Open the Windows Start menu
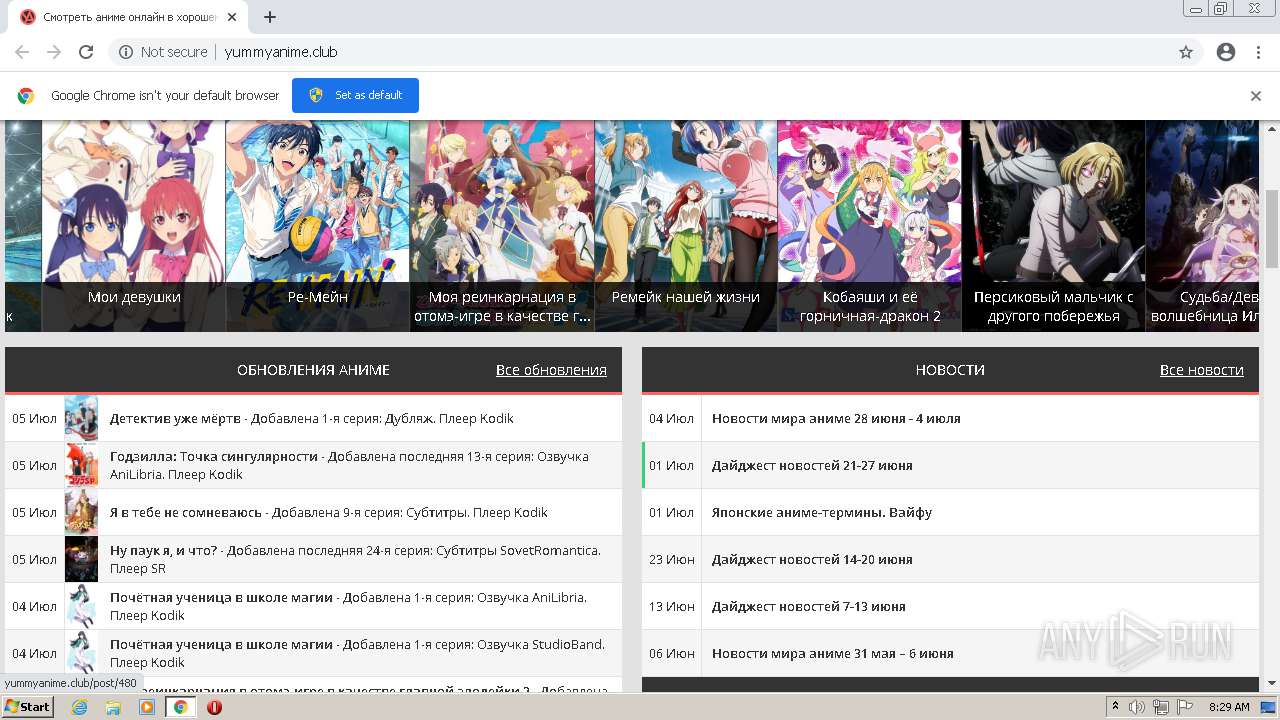This screenshot has height=720, width=1280. pyautogui.click(x=27, y=707)
